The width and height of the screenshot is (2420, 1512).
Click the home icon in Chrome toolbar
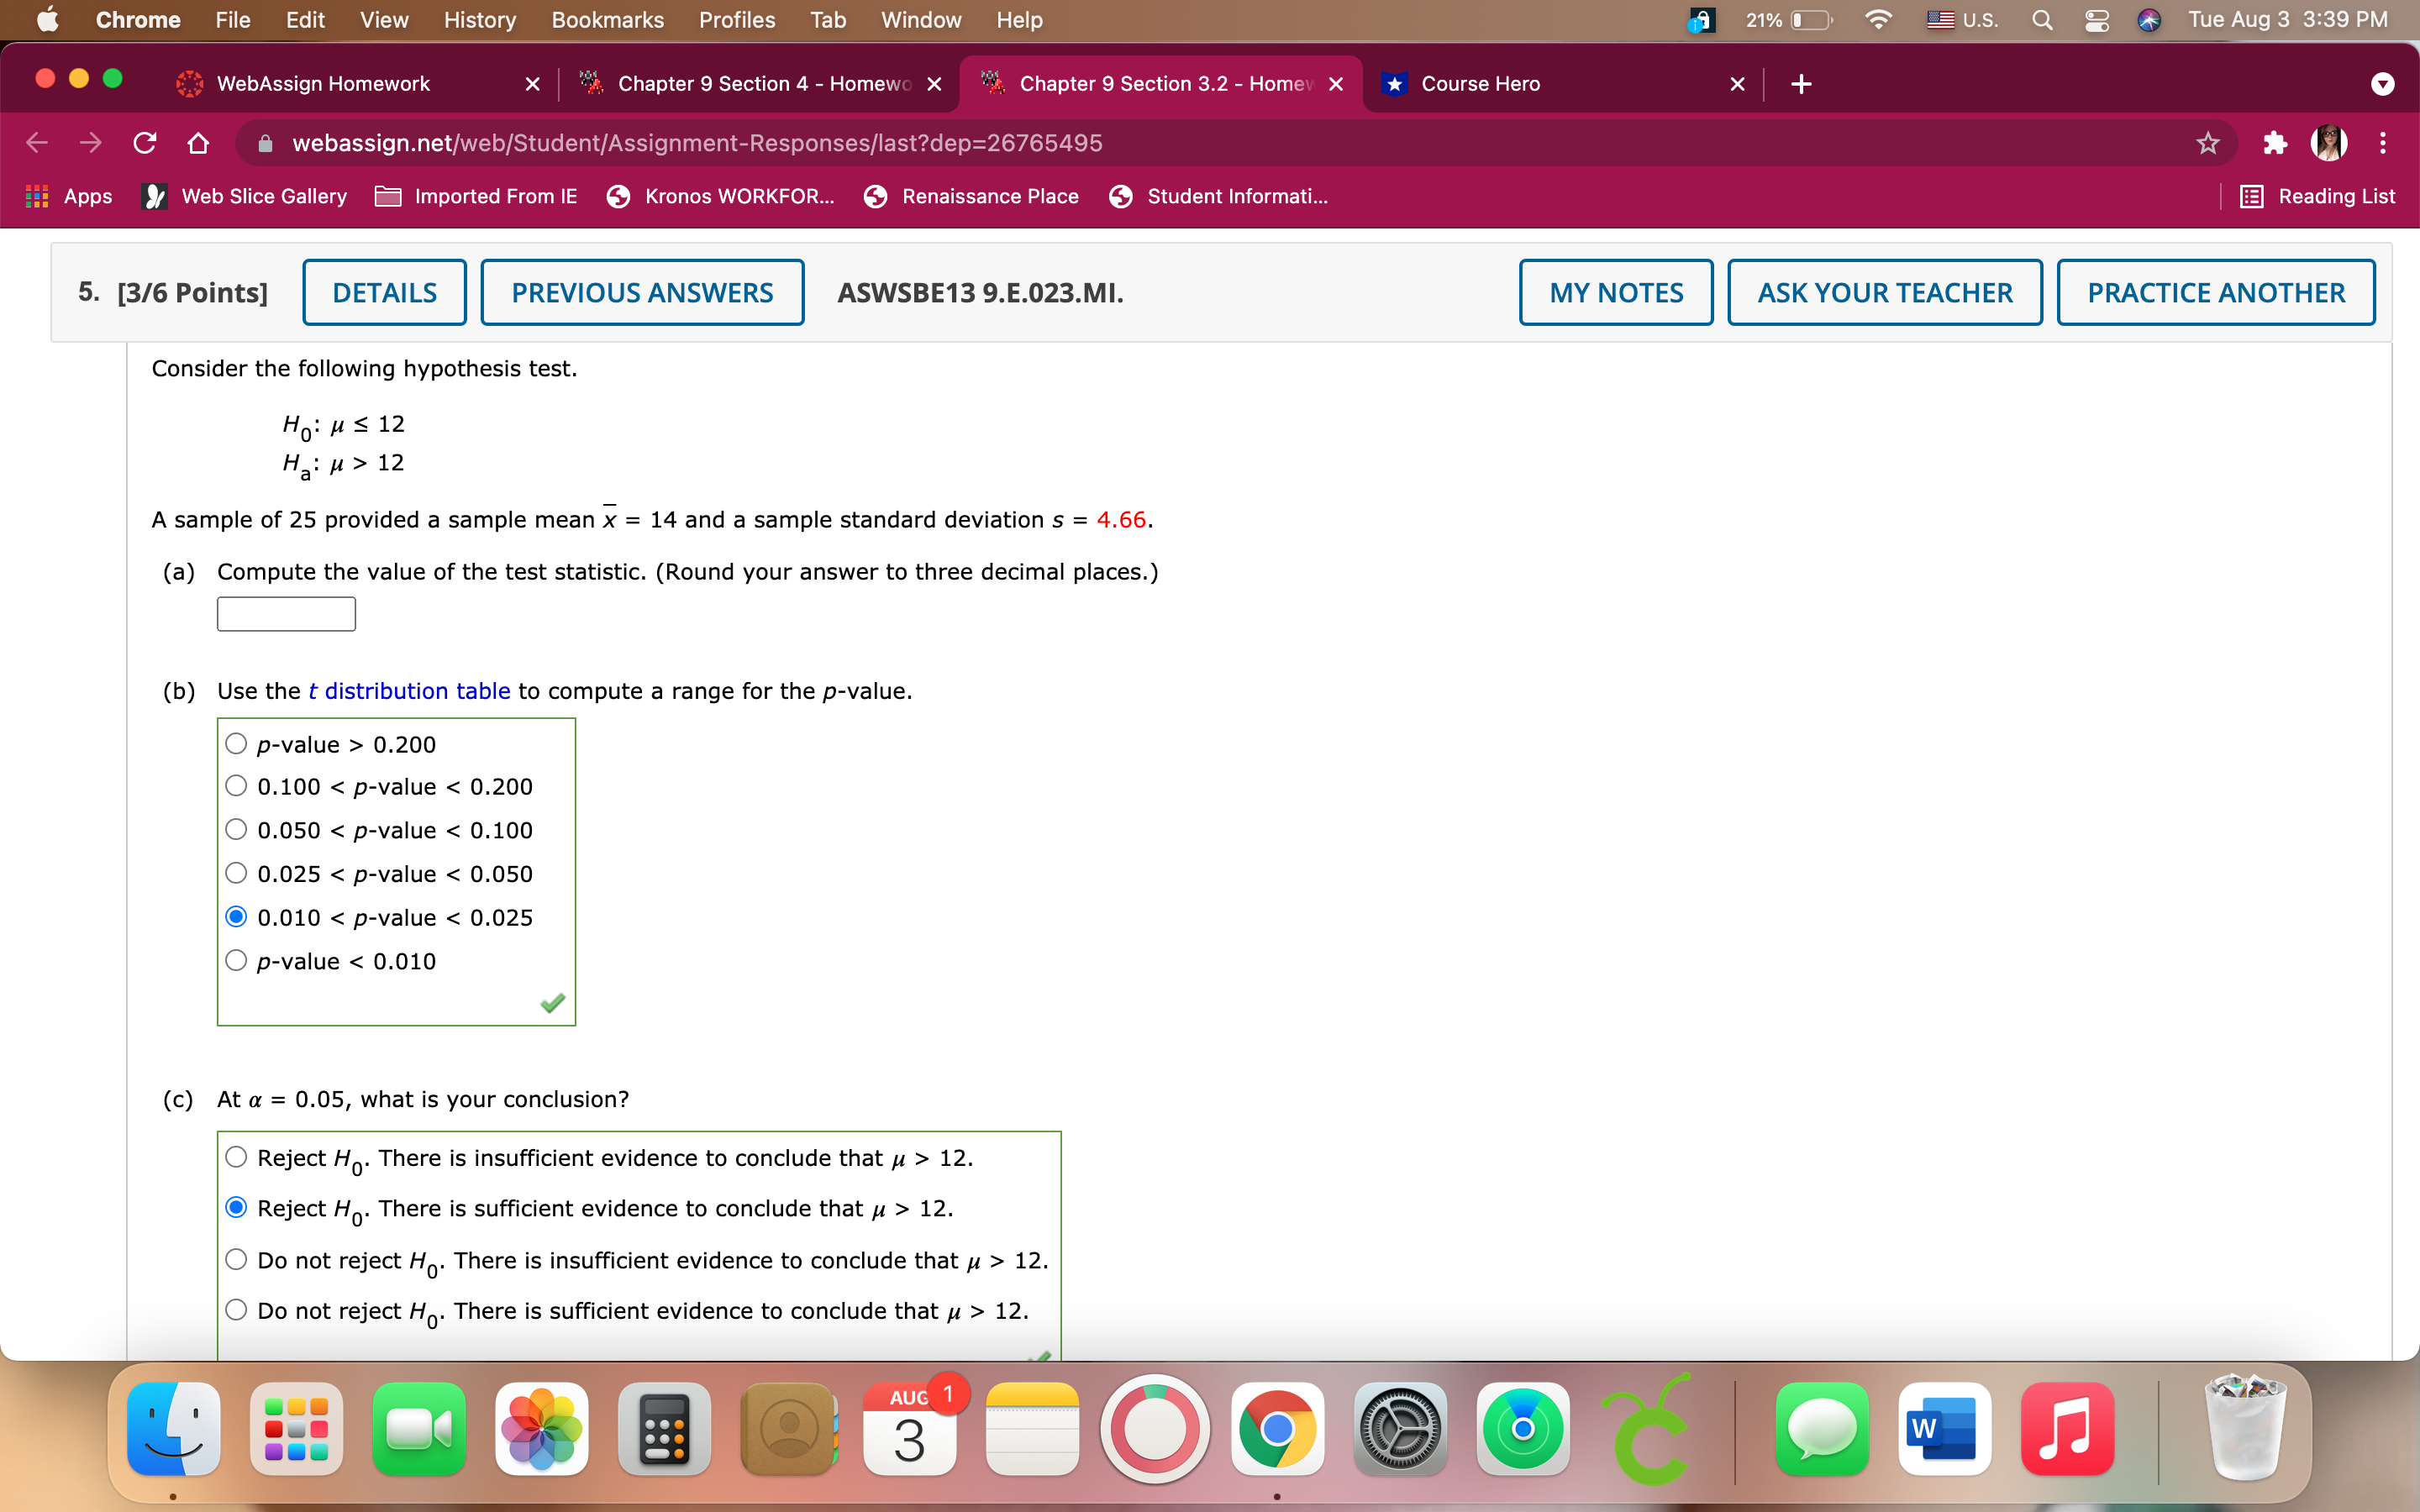197,143
